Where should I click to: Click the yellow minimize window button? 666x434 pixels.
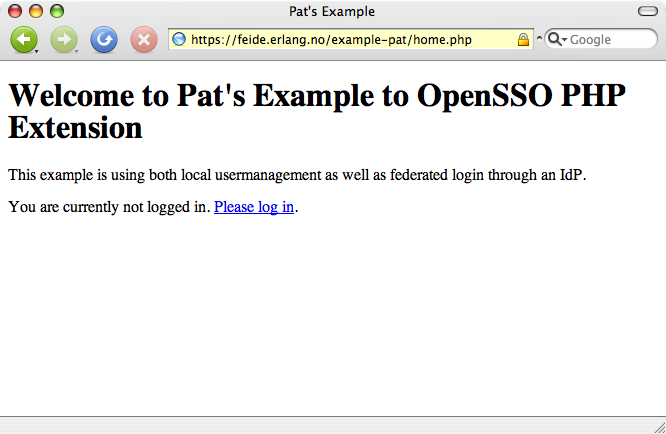(36, 11)
